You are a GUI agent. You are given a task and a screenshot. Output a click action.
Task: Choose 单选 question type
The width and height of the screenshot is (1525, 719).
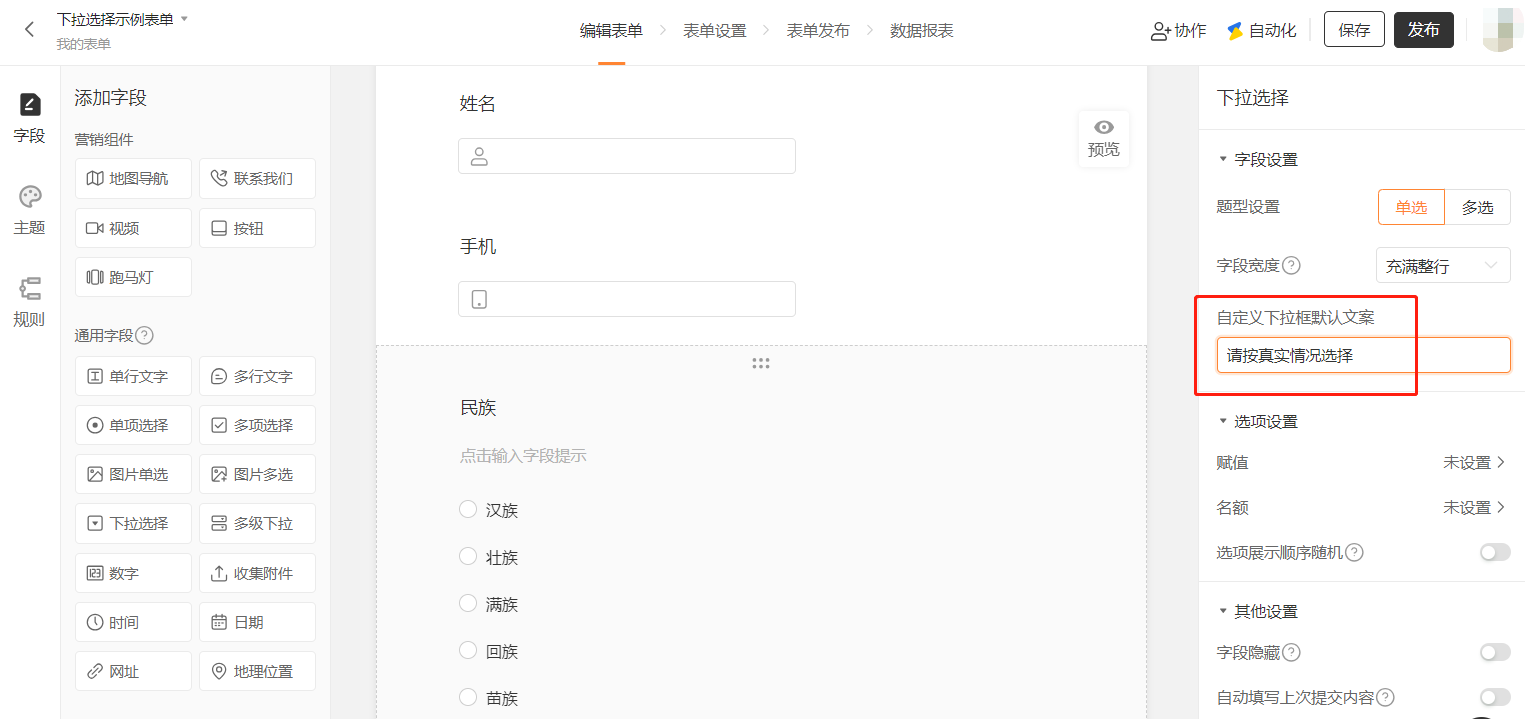(x=1411, y=207)
